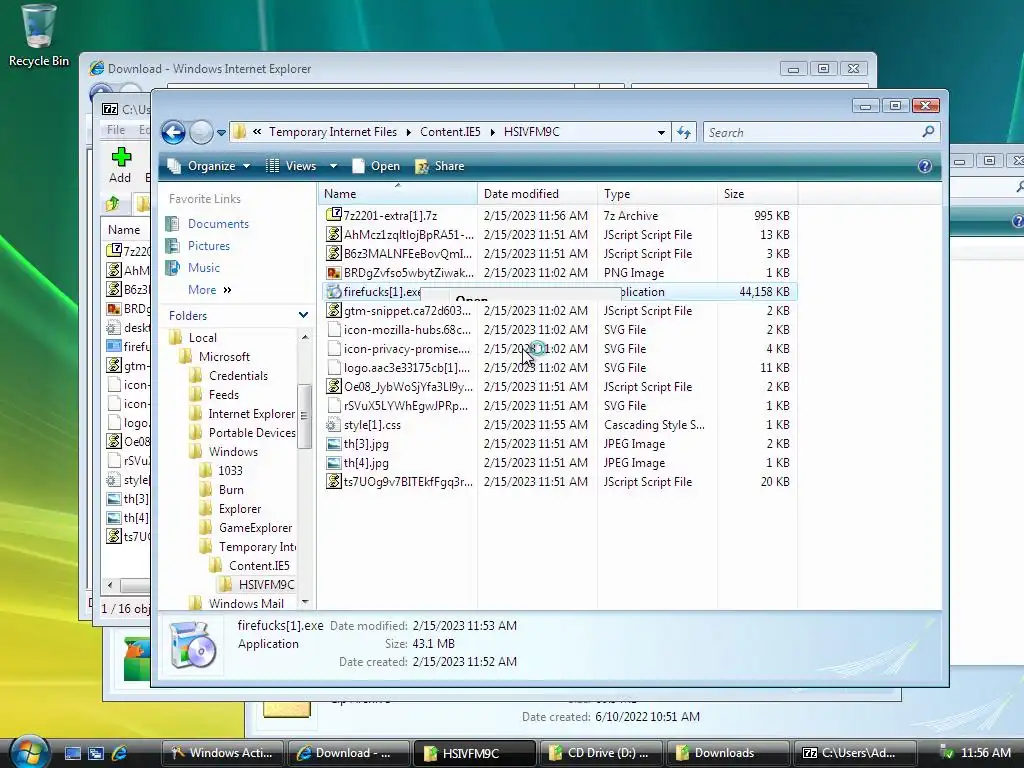Viewport: 1024px width, 768px height.
Task: Open Recycle Bin on desktop
Action: [x=38, y=36]
